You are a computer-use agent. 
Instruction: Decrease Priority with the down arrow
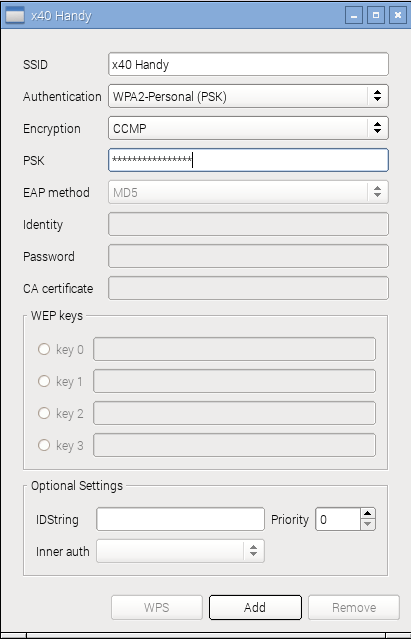[x=367, y=524]
